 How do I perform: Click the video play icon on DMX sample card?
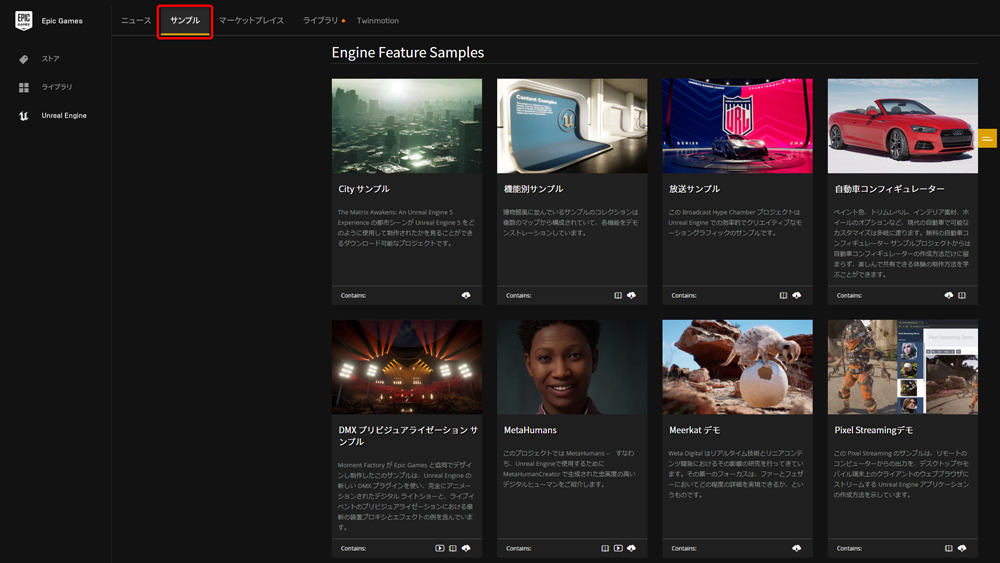click(x=439, y=548)
